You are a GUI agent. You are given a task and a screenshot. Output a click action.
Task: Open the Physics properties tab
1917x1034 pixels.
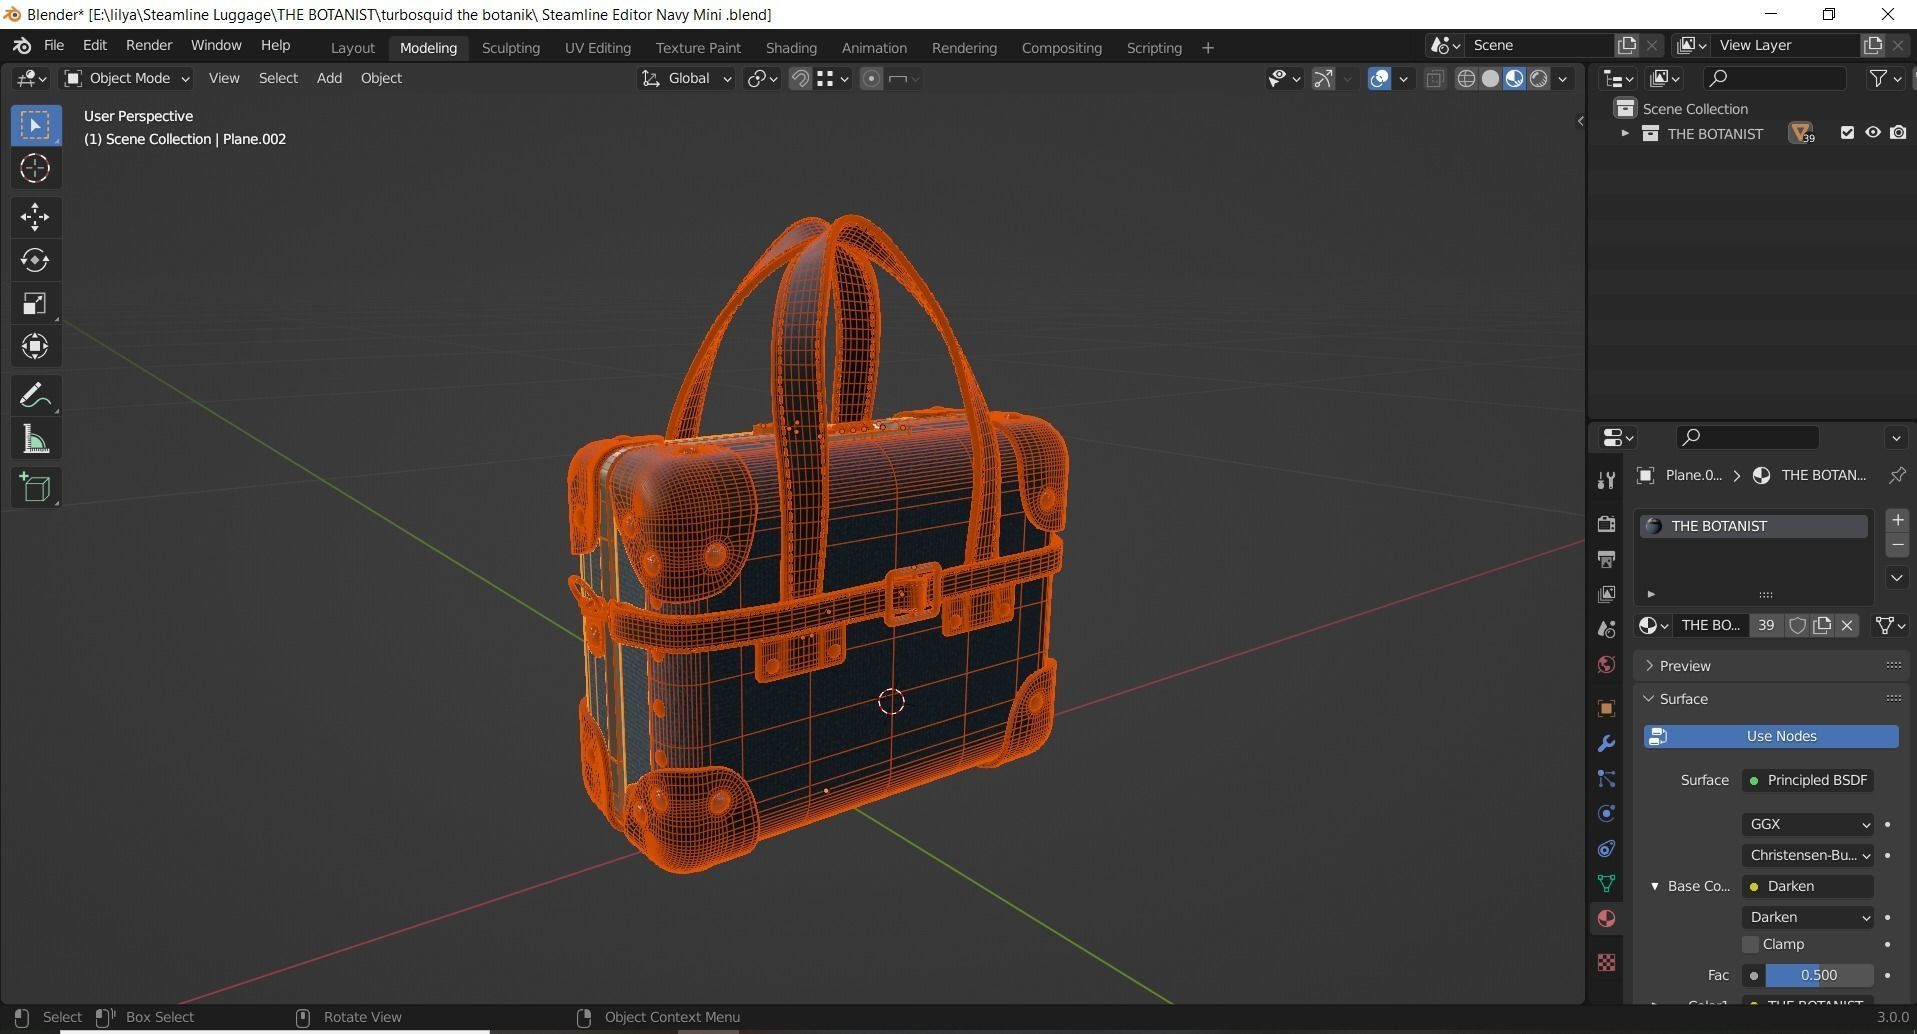1606,814
